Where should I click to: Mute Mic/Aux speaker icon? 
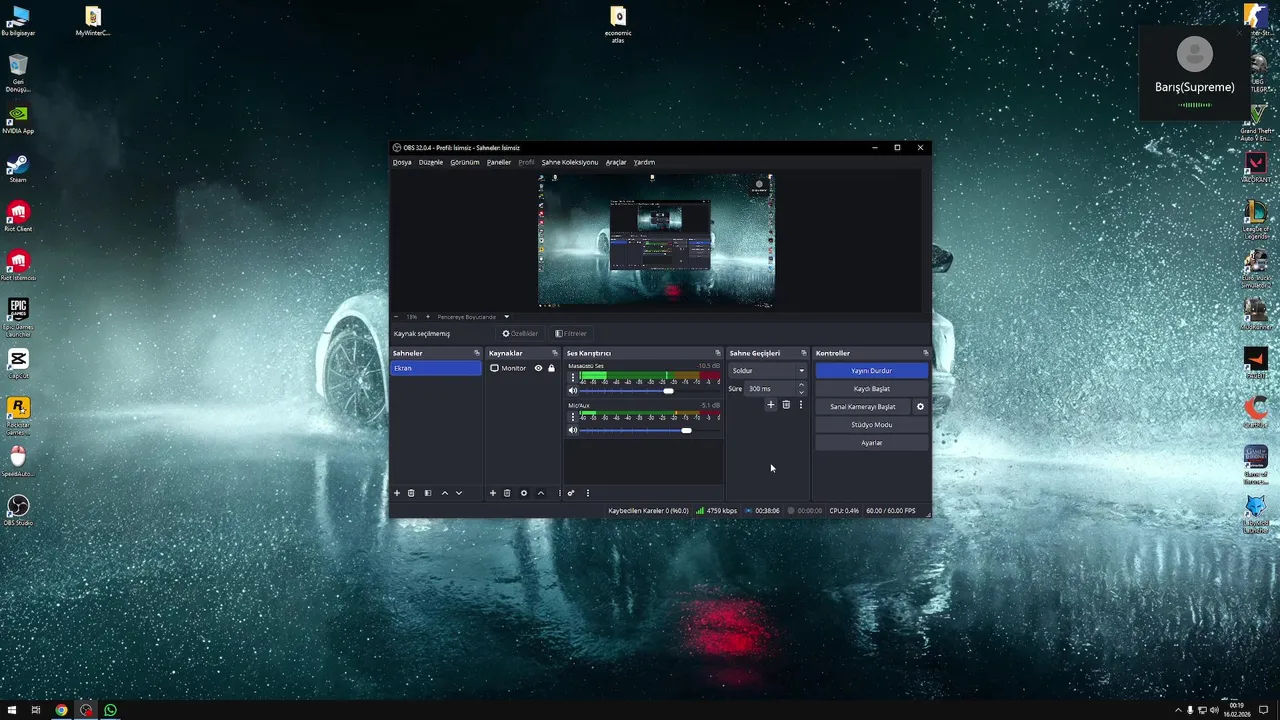click(573, 430)
